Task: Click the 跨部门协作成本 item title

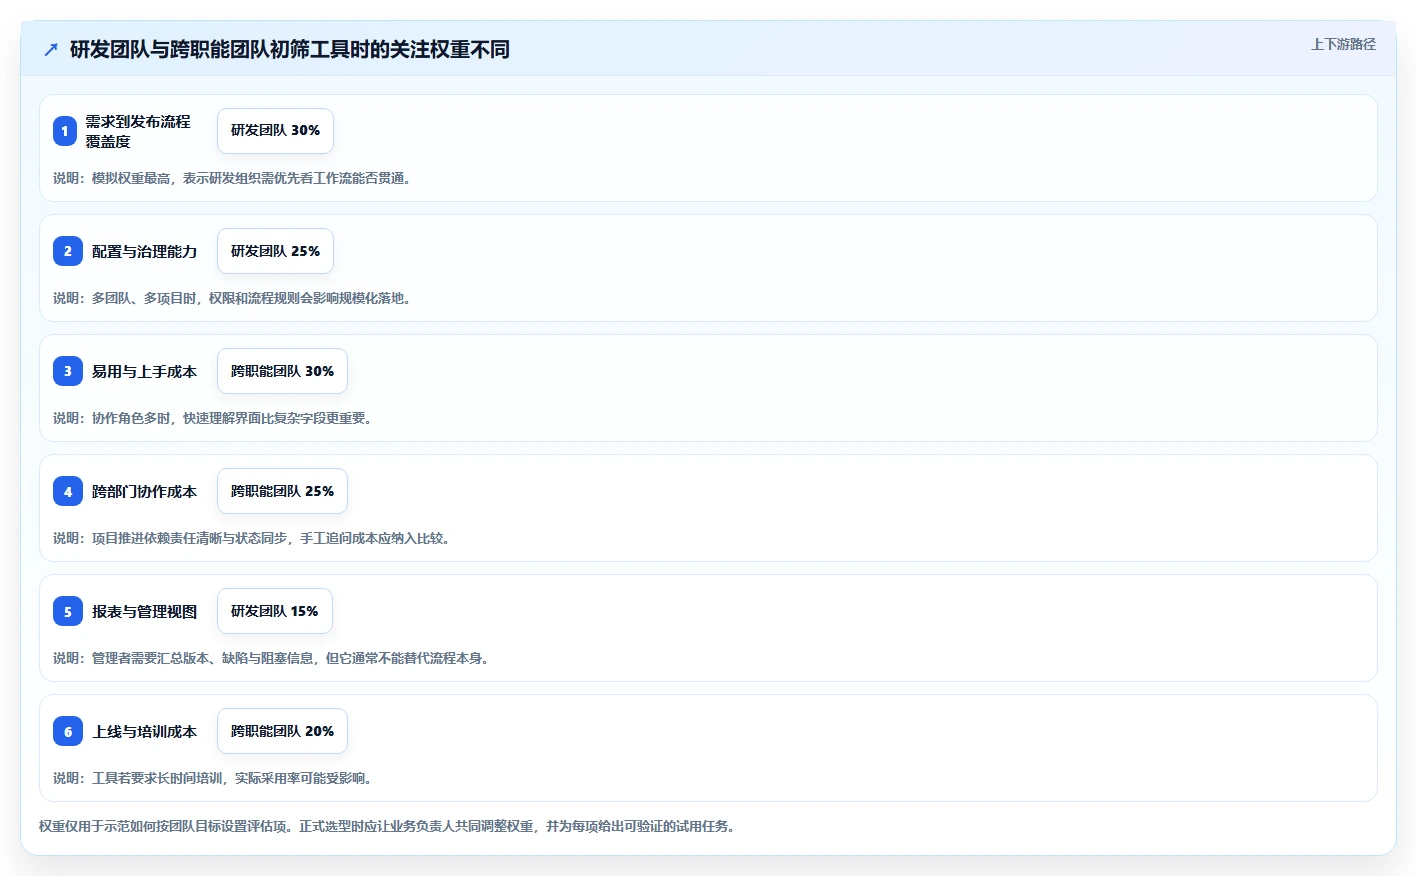Action: pos(145,491)
